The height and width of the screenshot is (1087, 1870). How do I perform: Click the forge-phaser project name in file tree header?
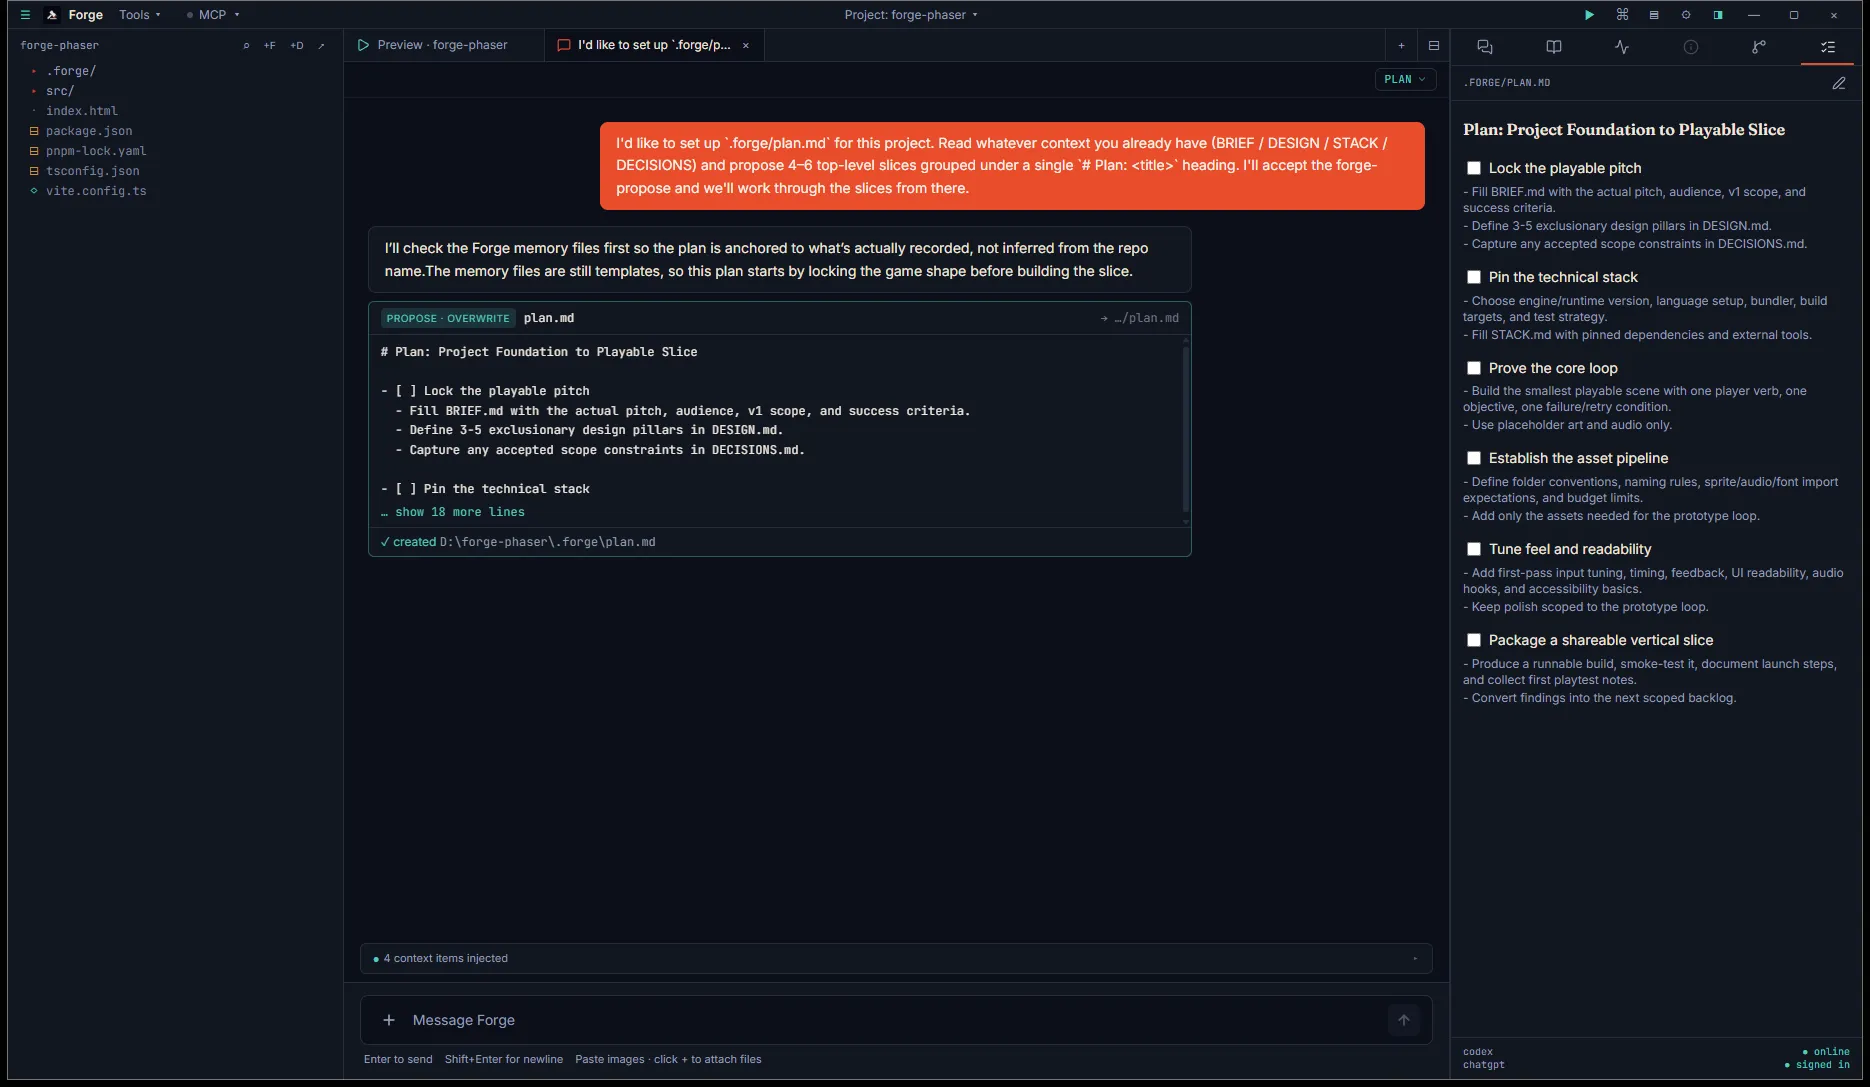(x=59, y=45)
